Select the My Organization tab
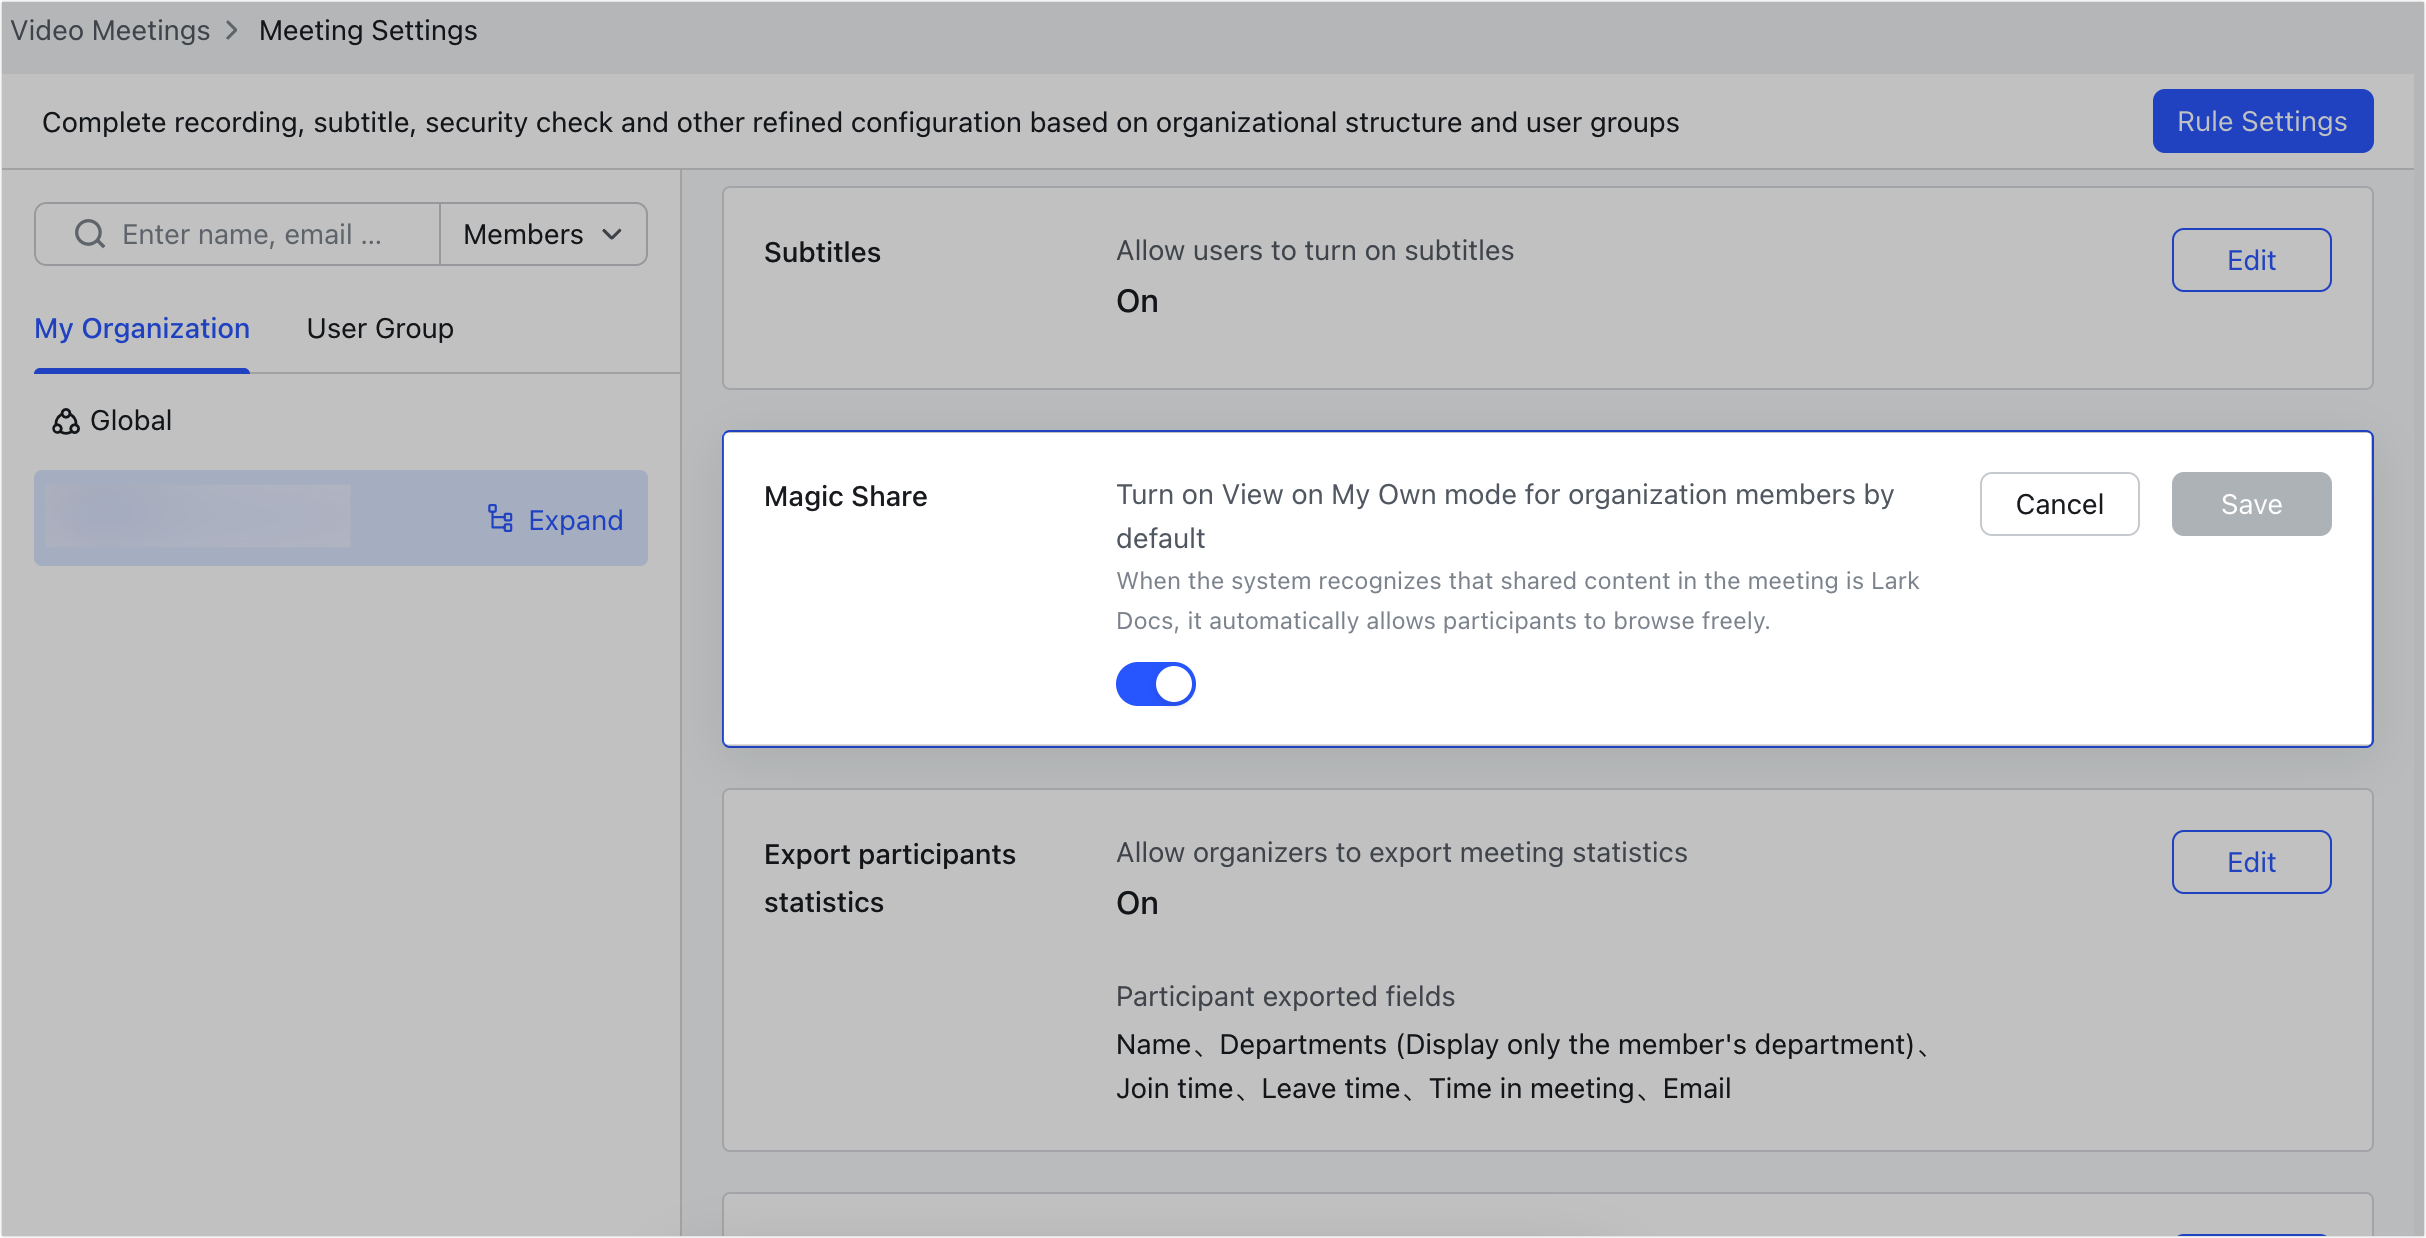This screenshot has width=2426, height=1238. pos(142,329)
